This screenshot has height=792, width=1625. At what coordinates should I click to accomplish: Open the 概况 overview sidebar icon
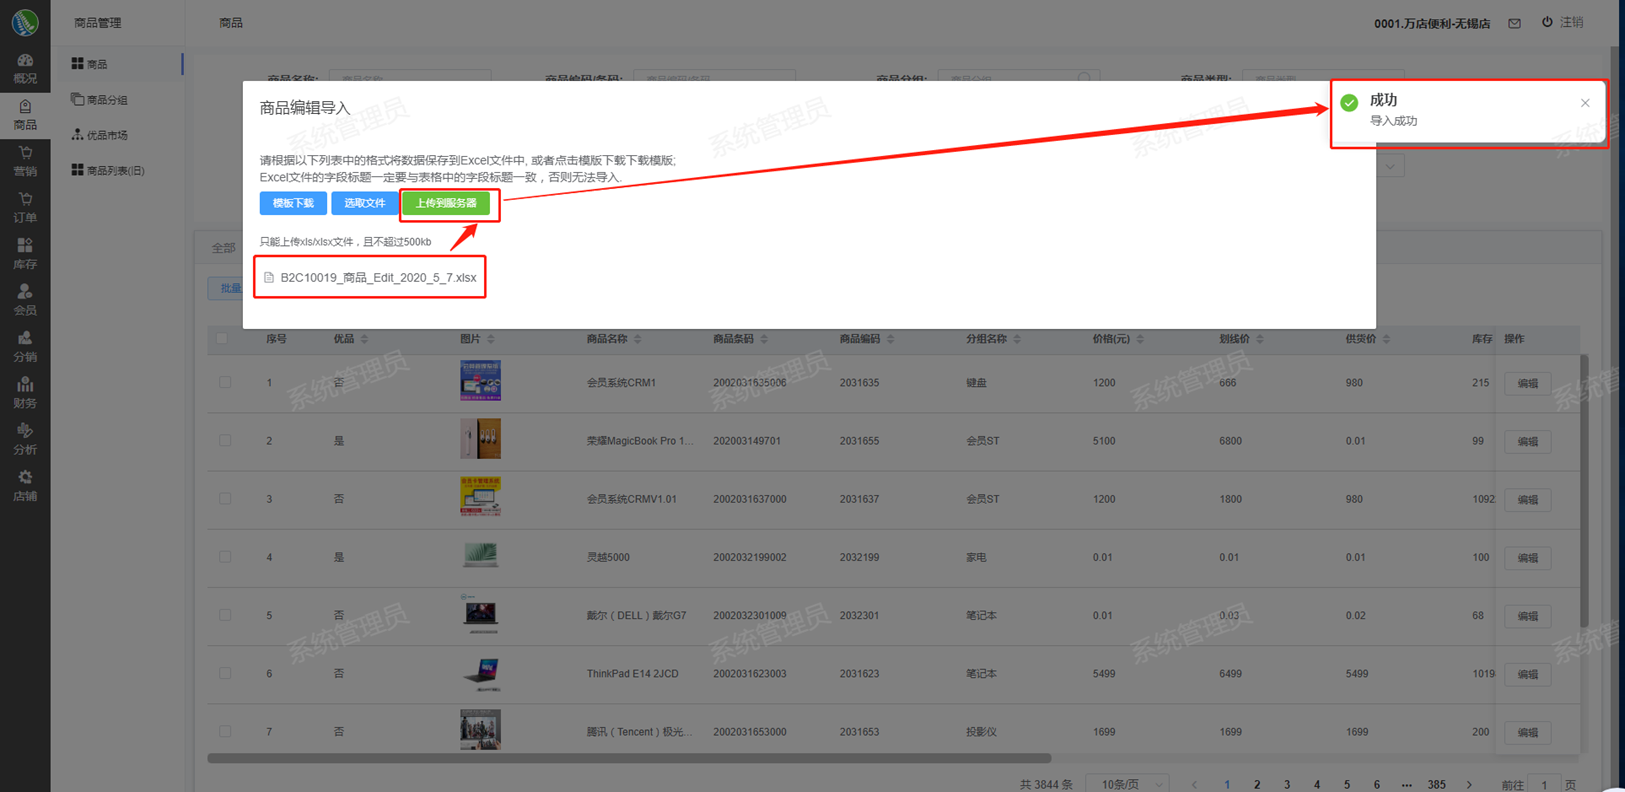tap(25, 69)
